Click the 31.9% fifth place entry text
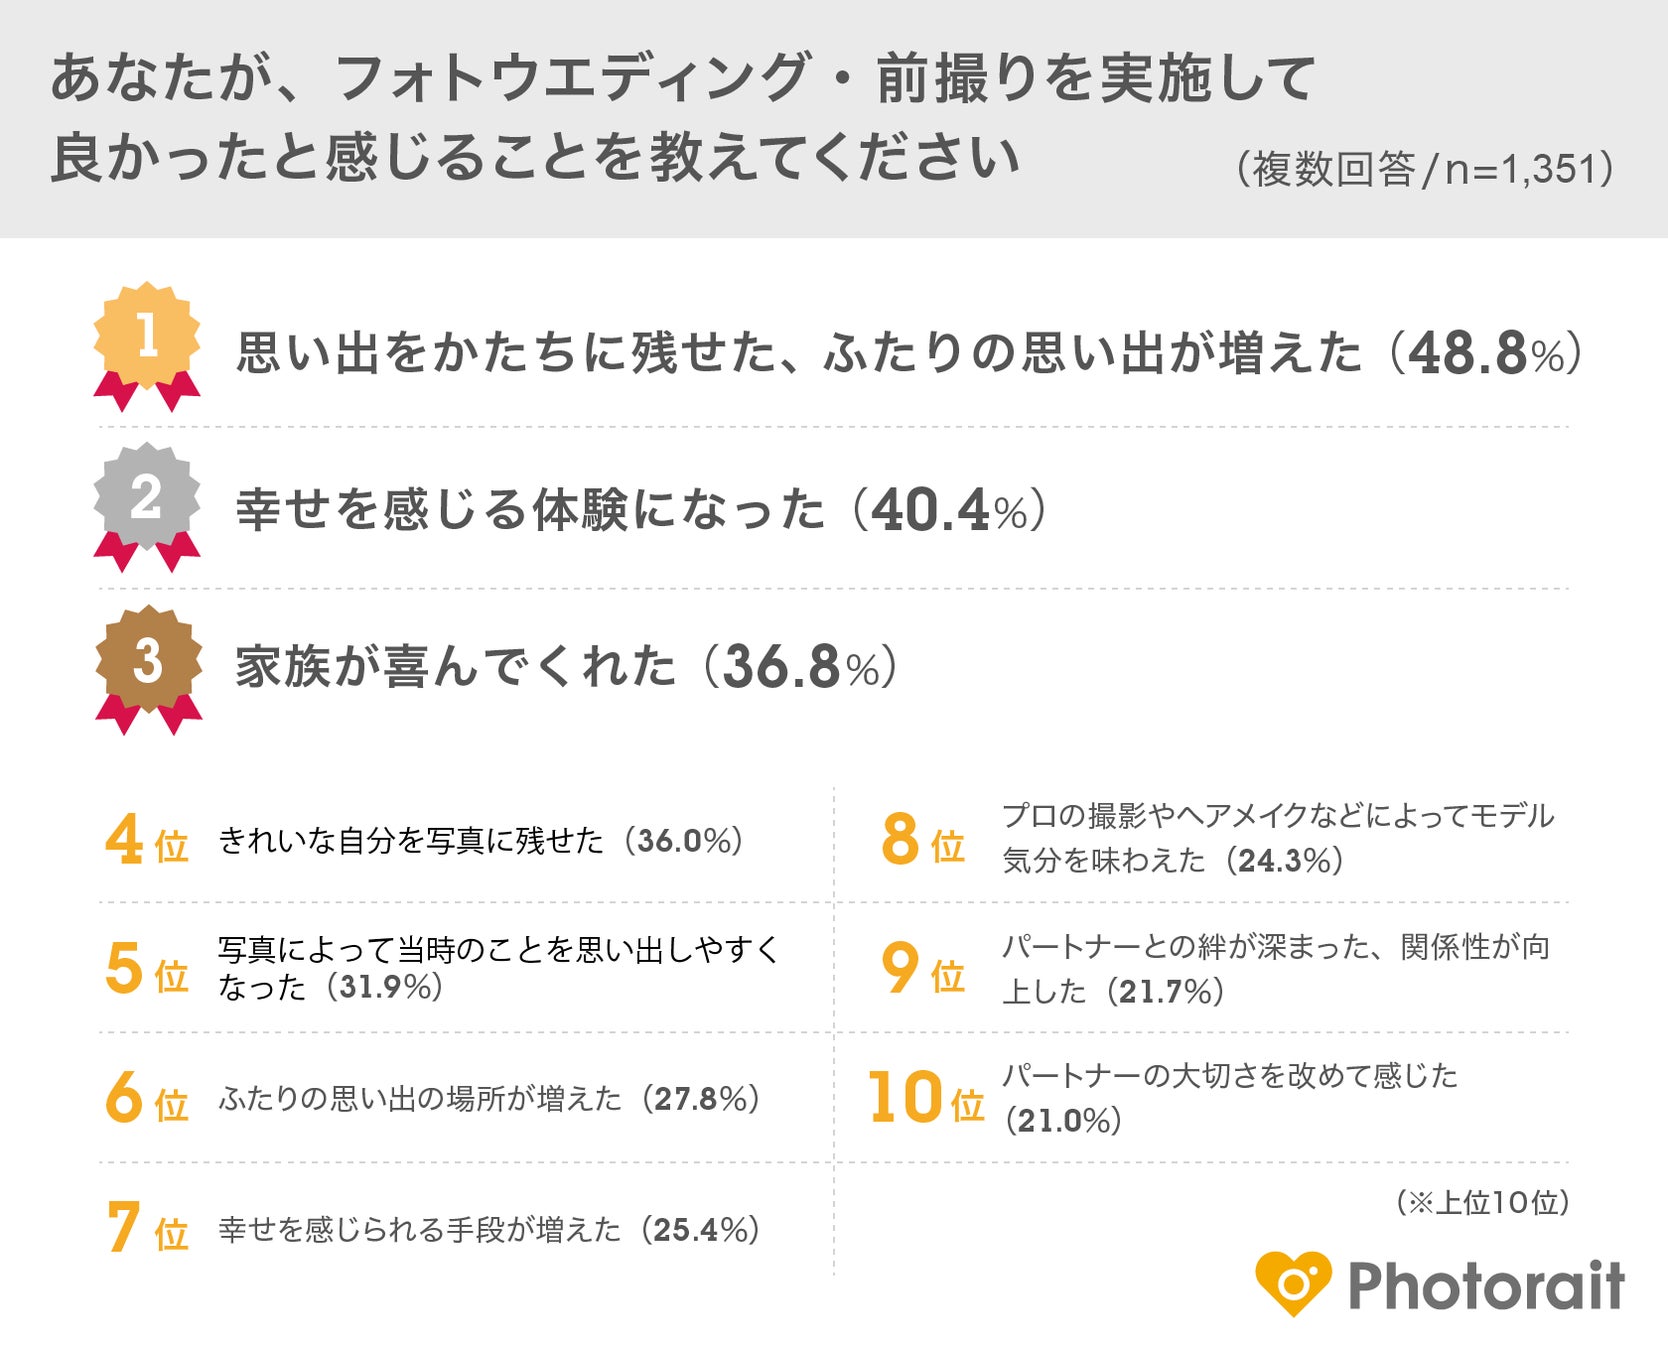Screen dimensions: 1668x1350 click(x=498, y=968)
